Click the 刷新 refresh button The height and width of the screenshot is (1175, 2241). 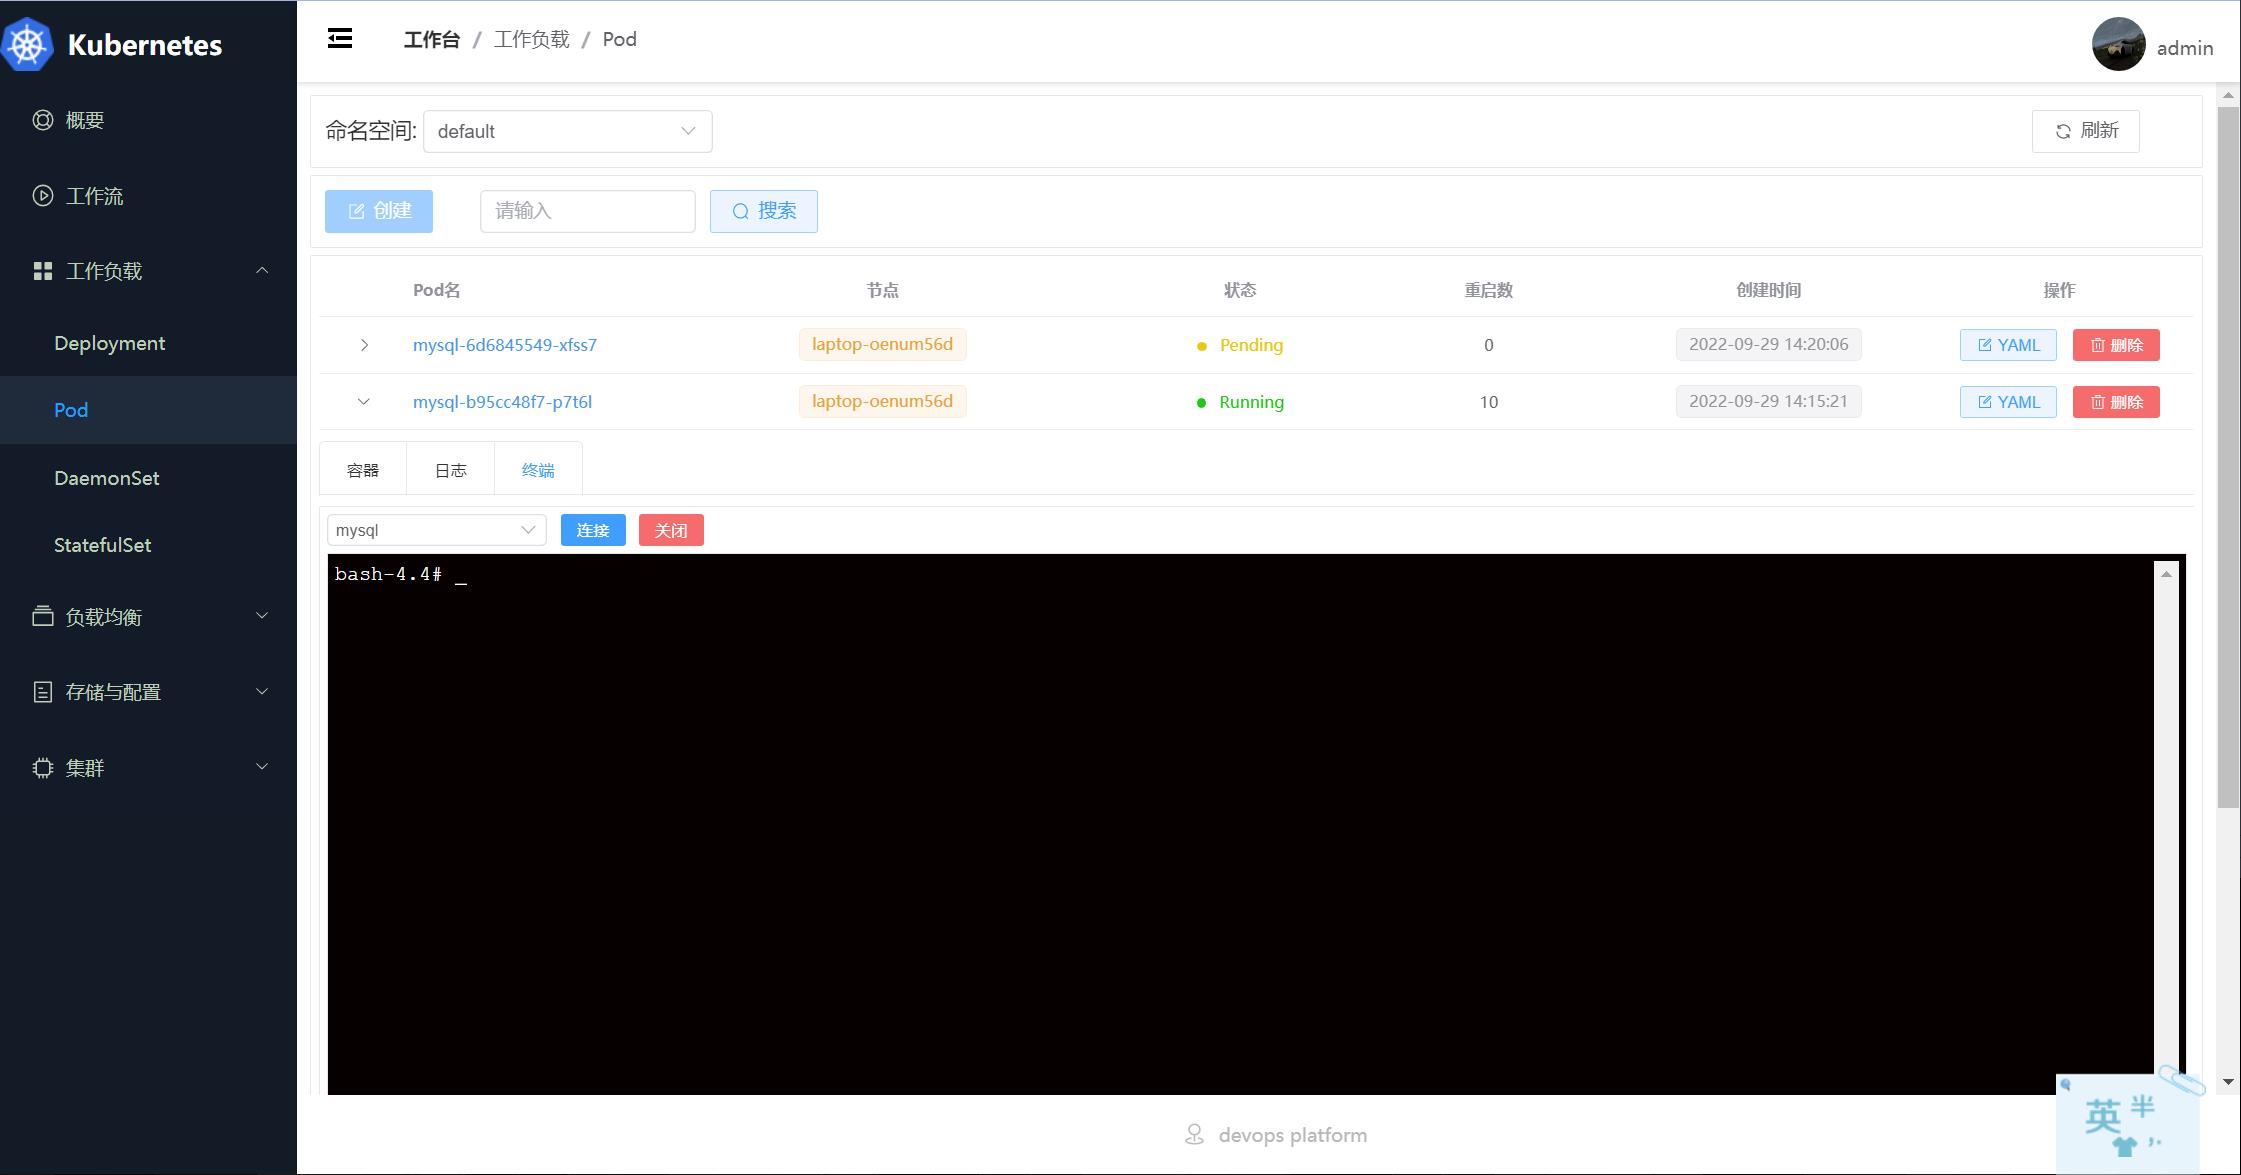(x=2085, y=131)
